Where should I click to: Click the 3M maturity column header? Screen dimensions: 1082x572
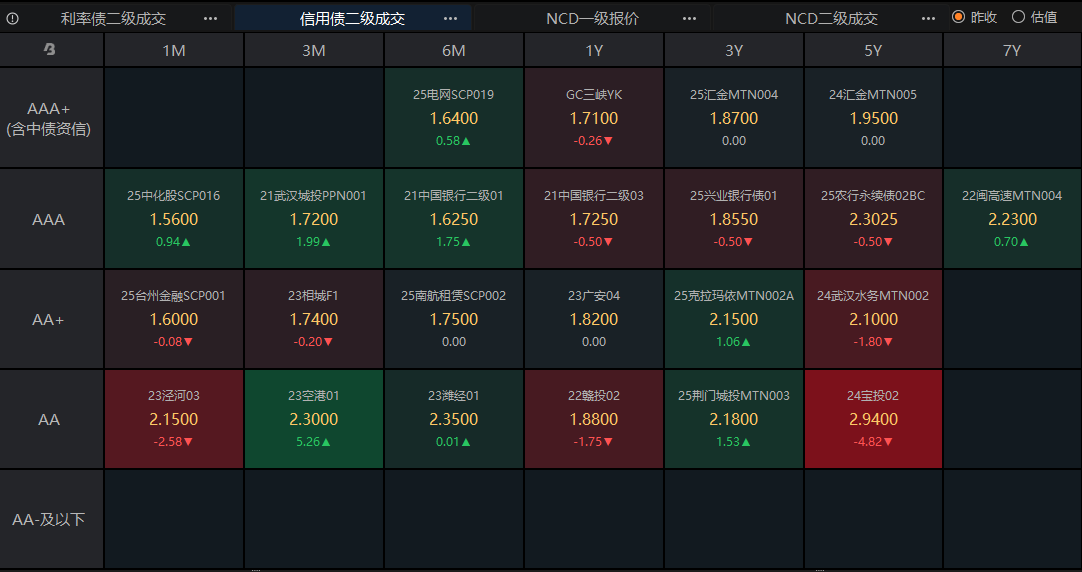coord(314,50)
